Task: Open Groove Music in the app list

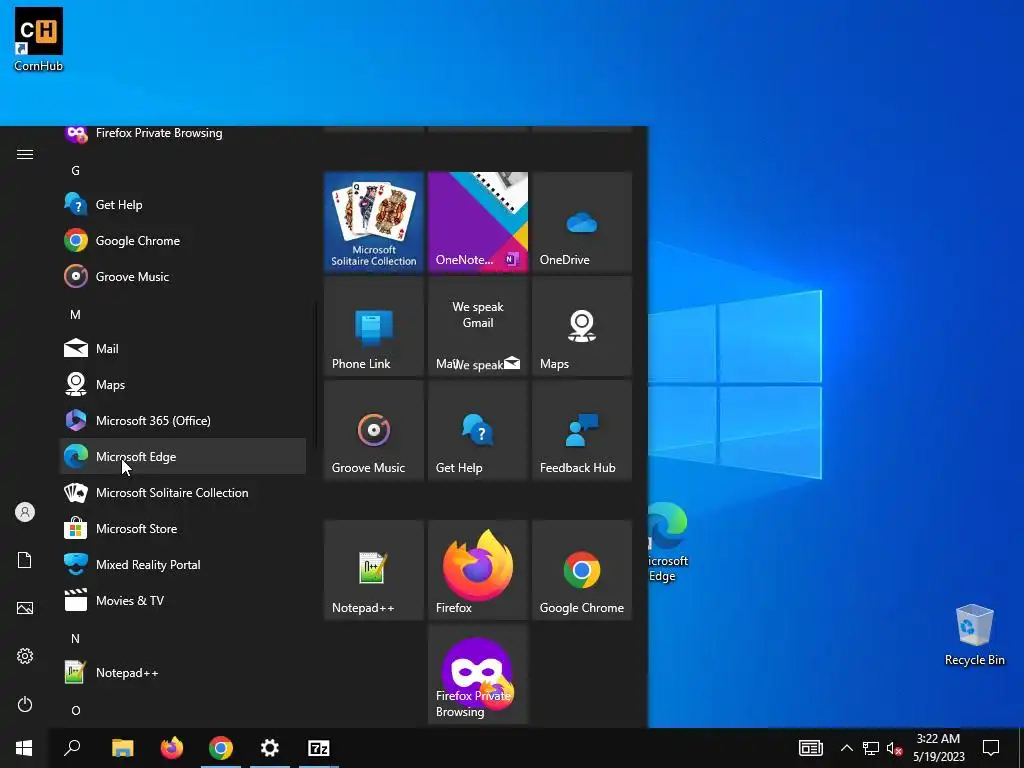Action: [183, 276]
